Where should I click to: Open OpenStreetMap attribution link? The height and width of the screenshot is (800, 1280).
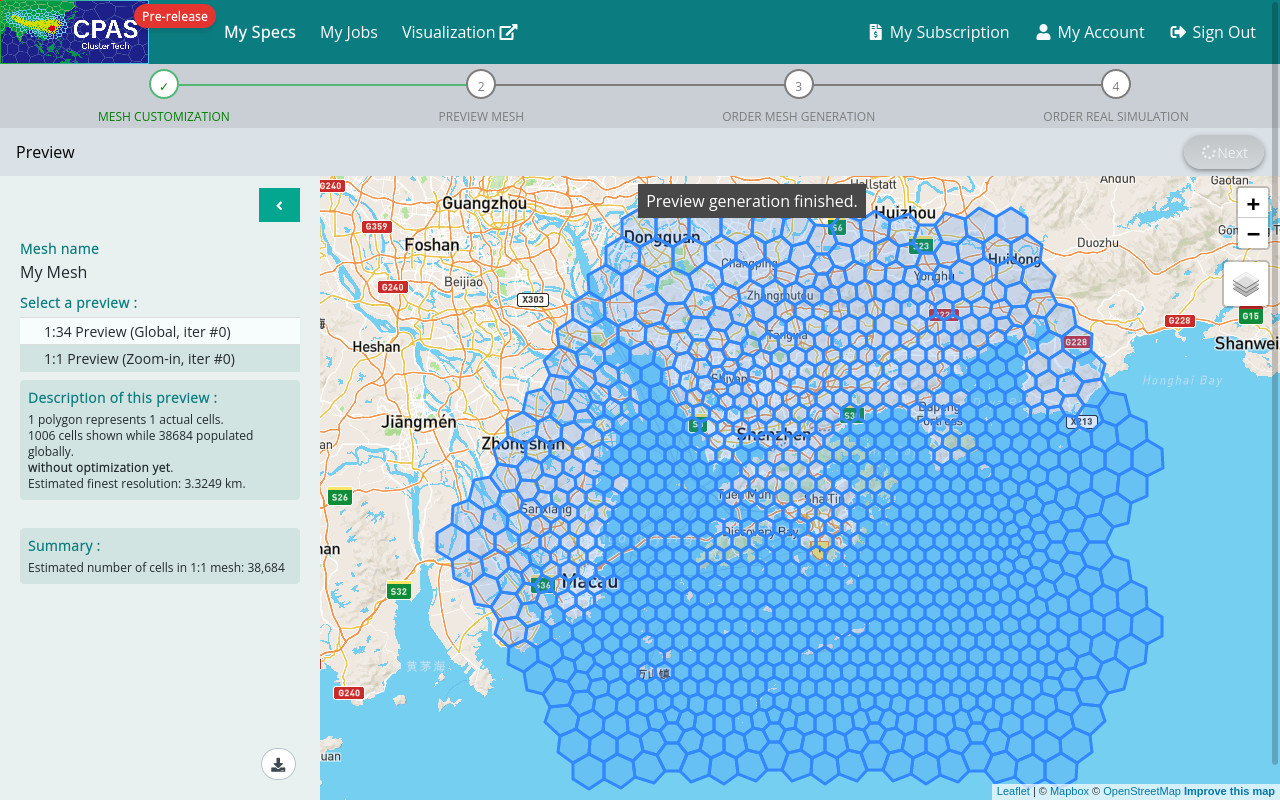click(1141, 791)
